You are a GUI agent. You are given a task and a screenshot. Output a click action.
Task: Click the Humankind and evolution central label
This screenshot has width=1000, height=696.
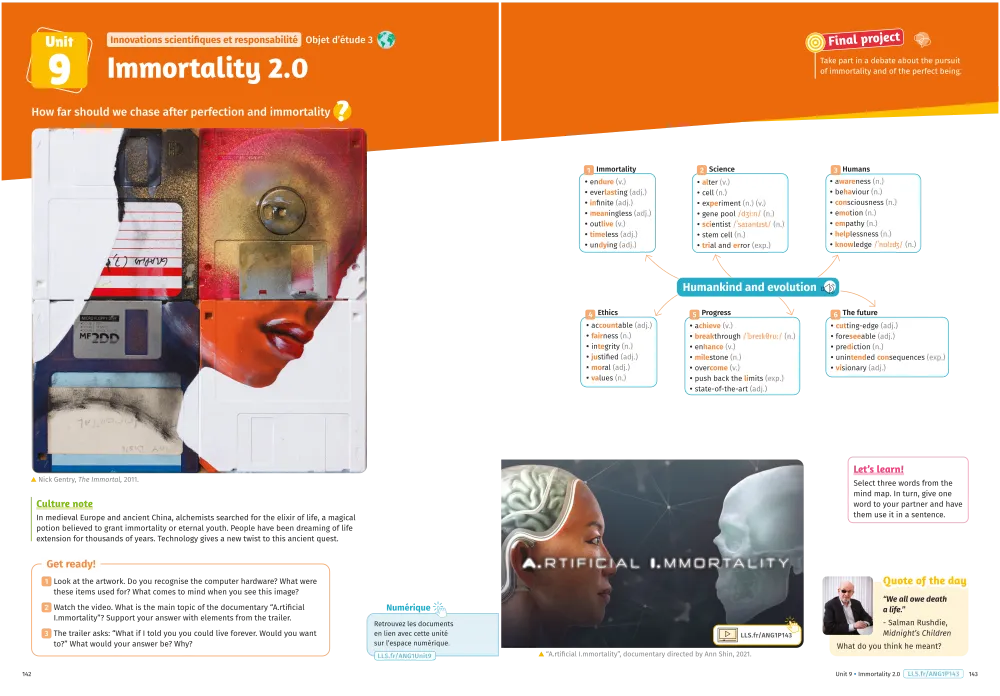[749, 287]
